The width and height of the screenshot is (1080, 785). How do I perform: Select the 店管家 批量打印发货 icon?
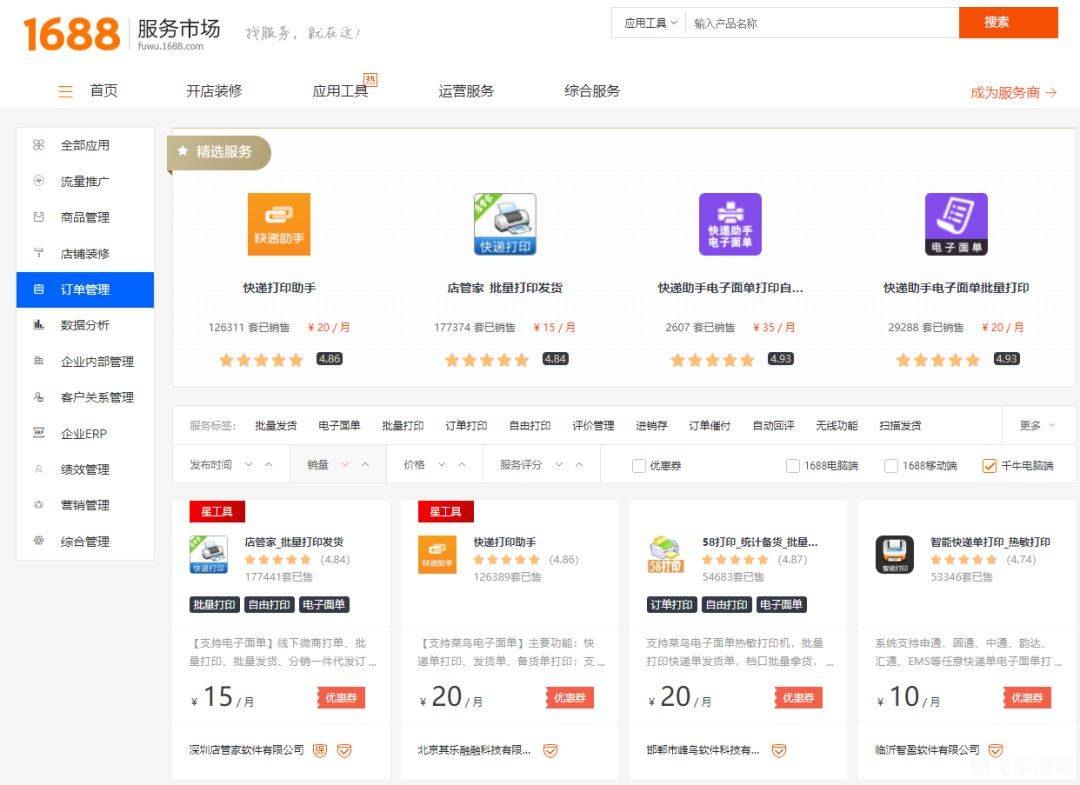505,222
